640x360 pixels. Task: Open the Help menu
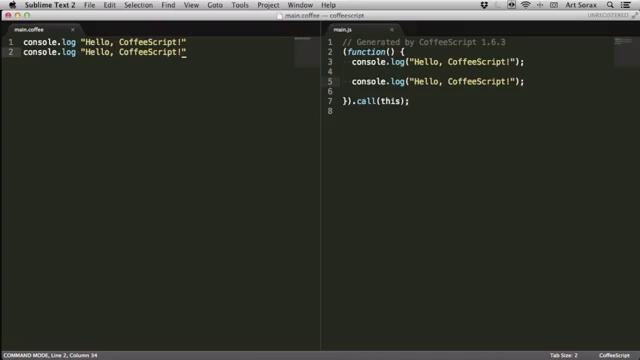click(328, 5)
